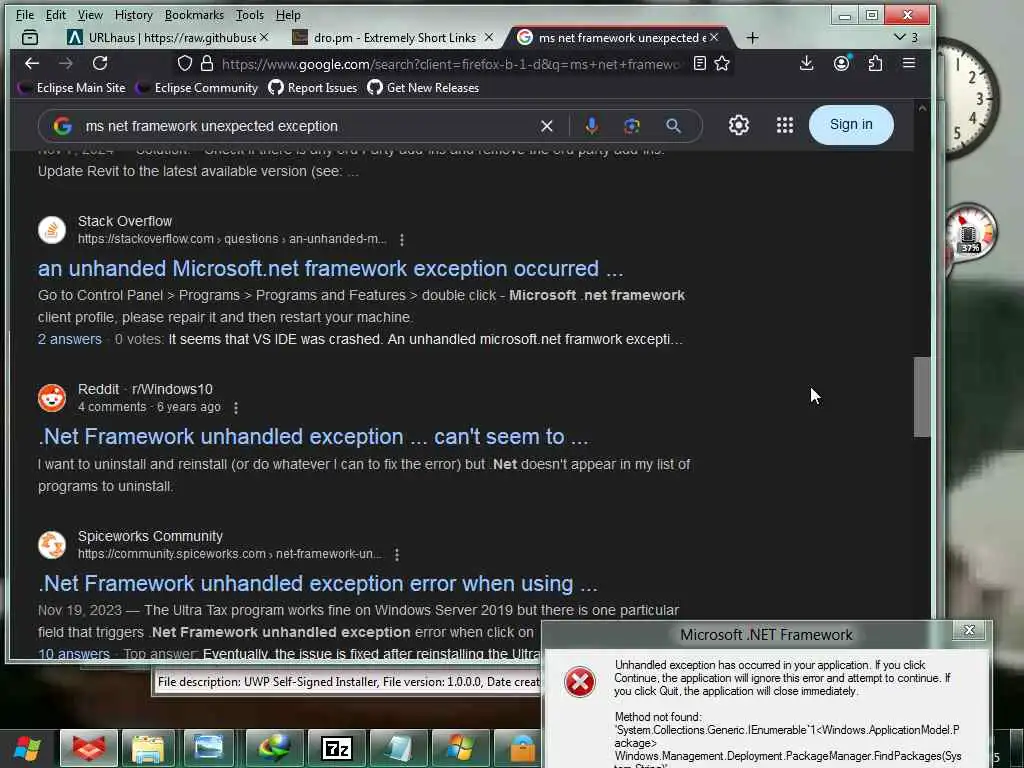Viewport: 1024px width, 768px height.
Task: Open a new tab with plus button
Action: pyautogui.click(x=752, y=38)
